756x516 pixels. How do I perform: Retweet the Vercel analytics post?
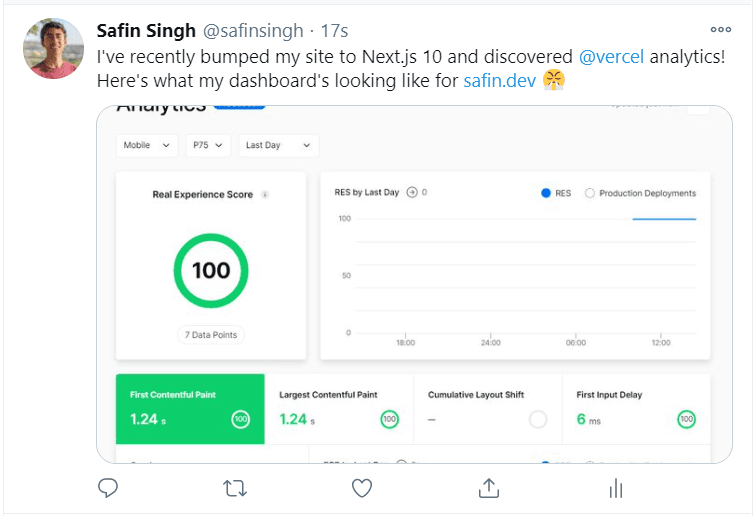coord(235,488)
